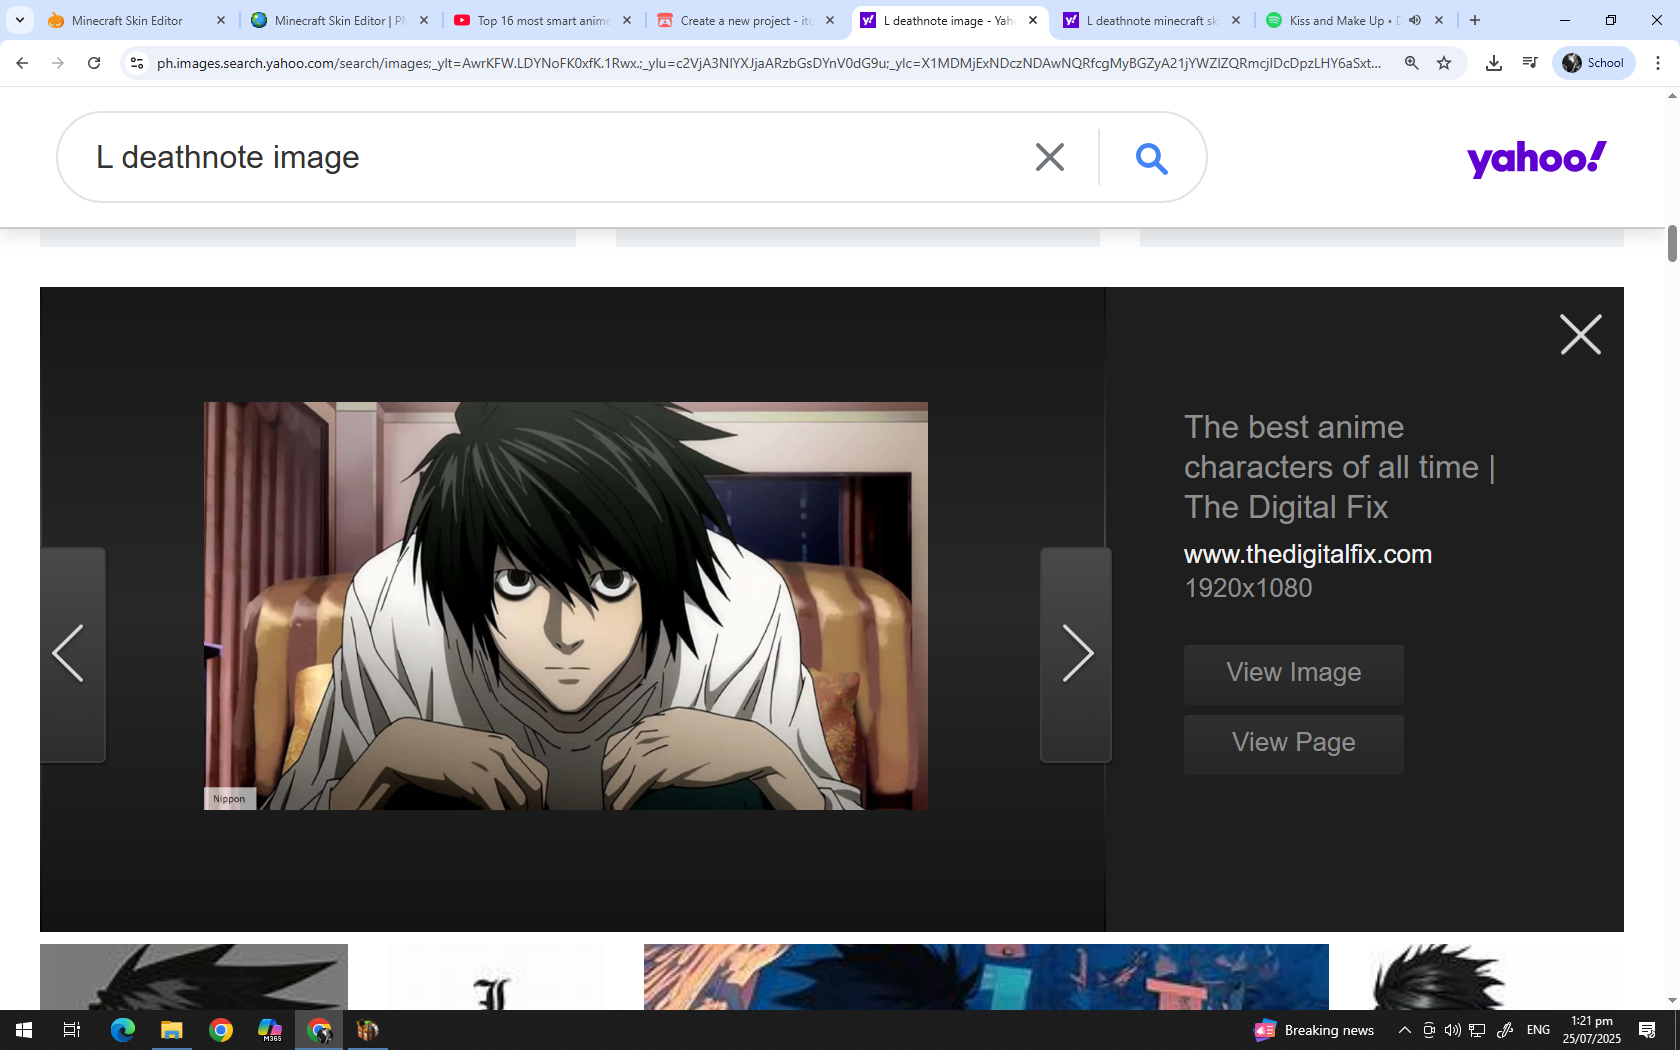Show previous image with left arrow
This screenshot has width=1680, height=1050.
(x=72, y=655)
